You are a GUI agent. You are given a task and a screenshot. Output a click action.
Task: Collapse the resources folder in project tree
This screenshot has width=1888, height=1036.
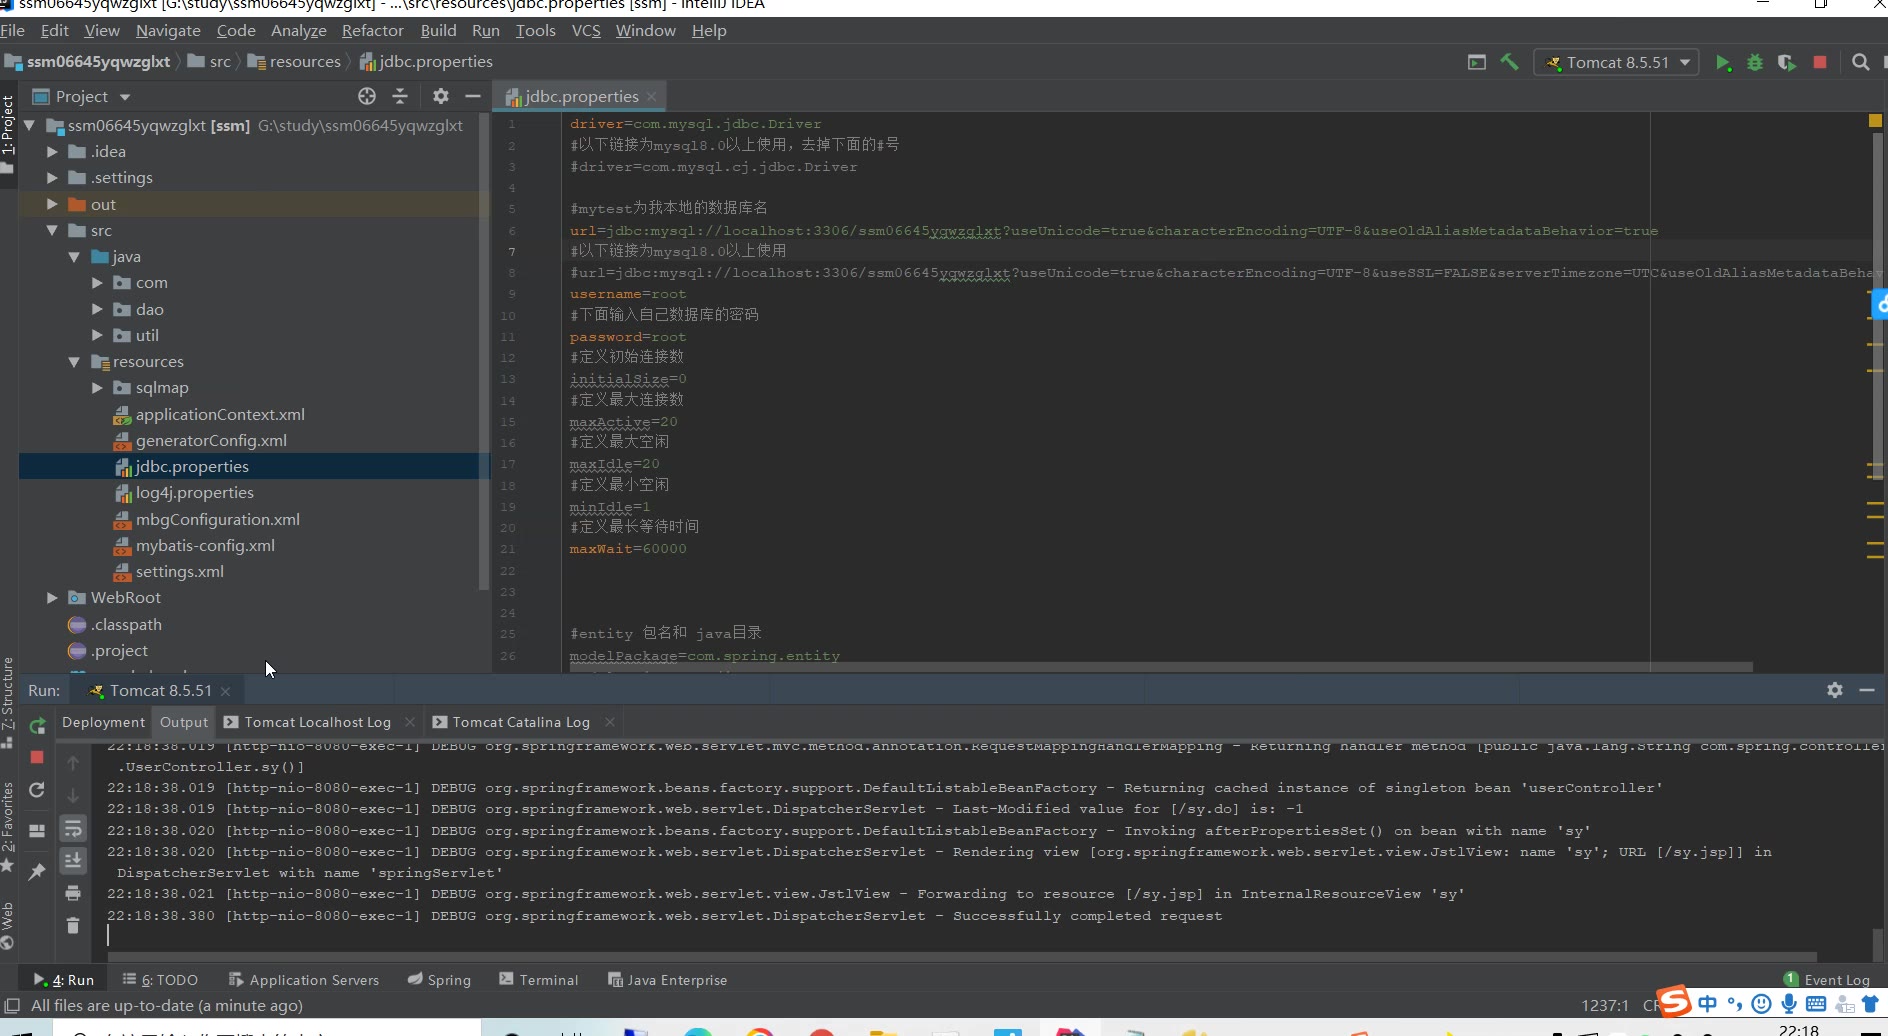click(74, 362)
